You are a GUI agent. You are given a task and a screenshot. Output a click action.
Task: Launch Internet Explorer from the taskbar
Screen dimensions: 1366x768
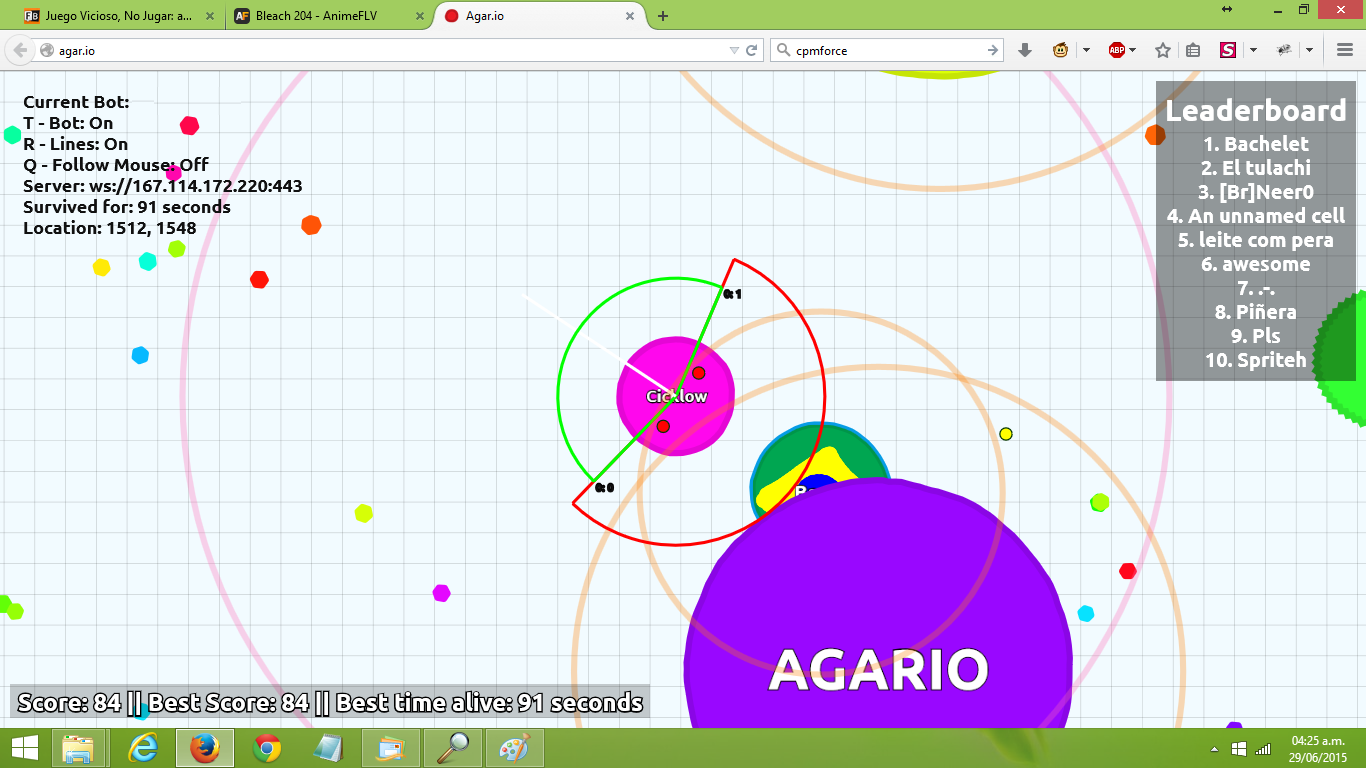coord(143,748)
